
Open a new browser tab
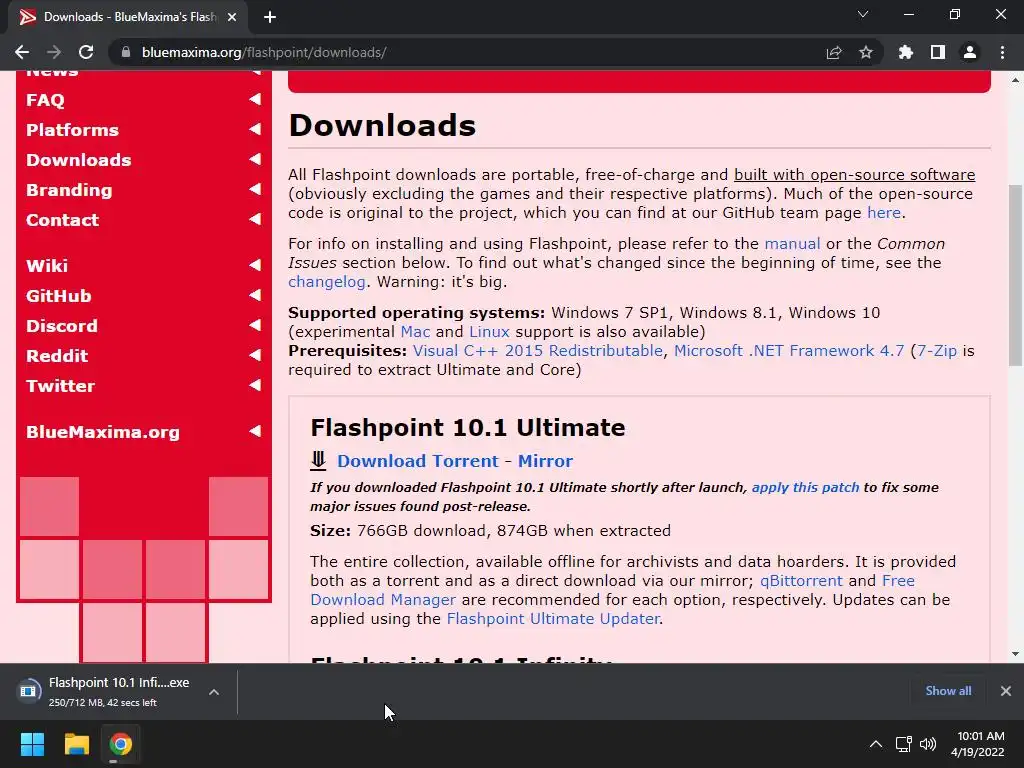[x=270, y=17]
